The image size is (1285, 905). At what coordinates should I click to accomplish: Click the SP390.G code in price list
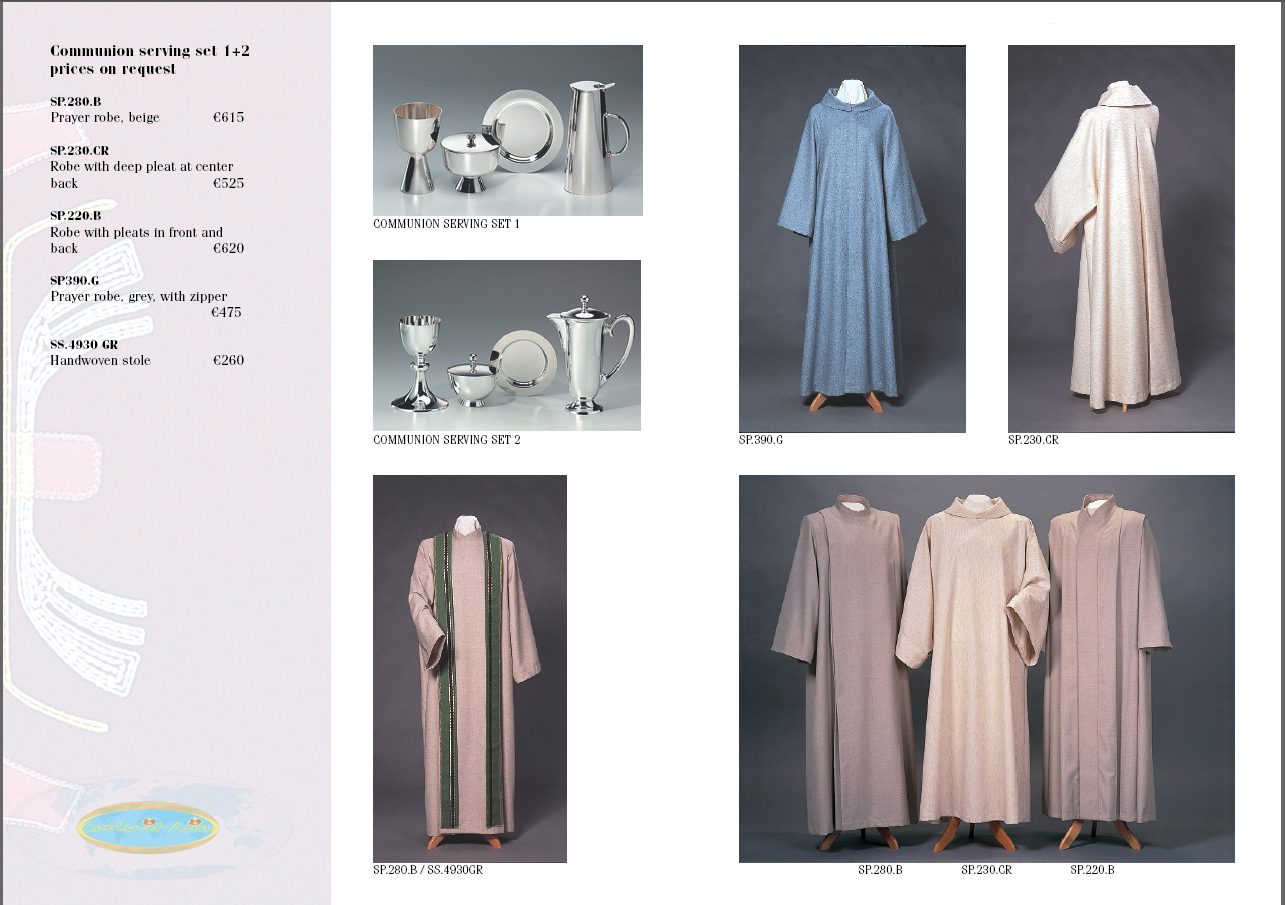coord(75,280)
